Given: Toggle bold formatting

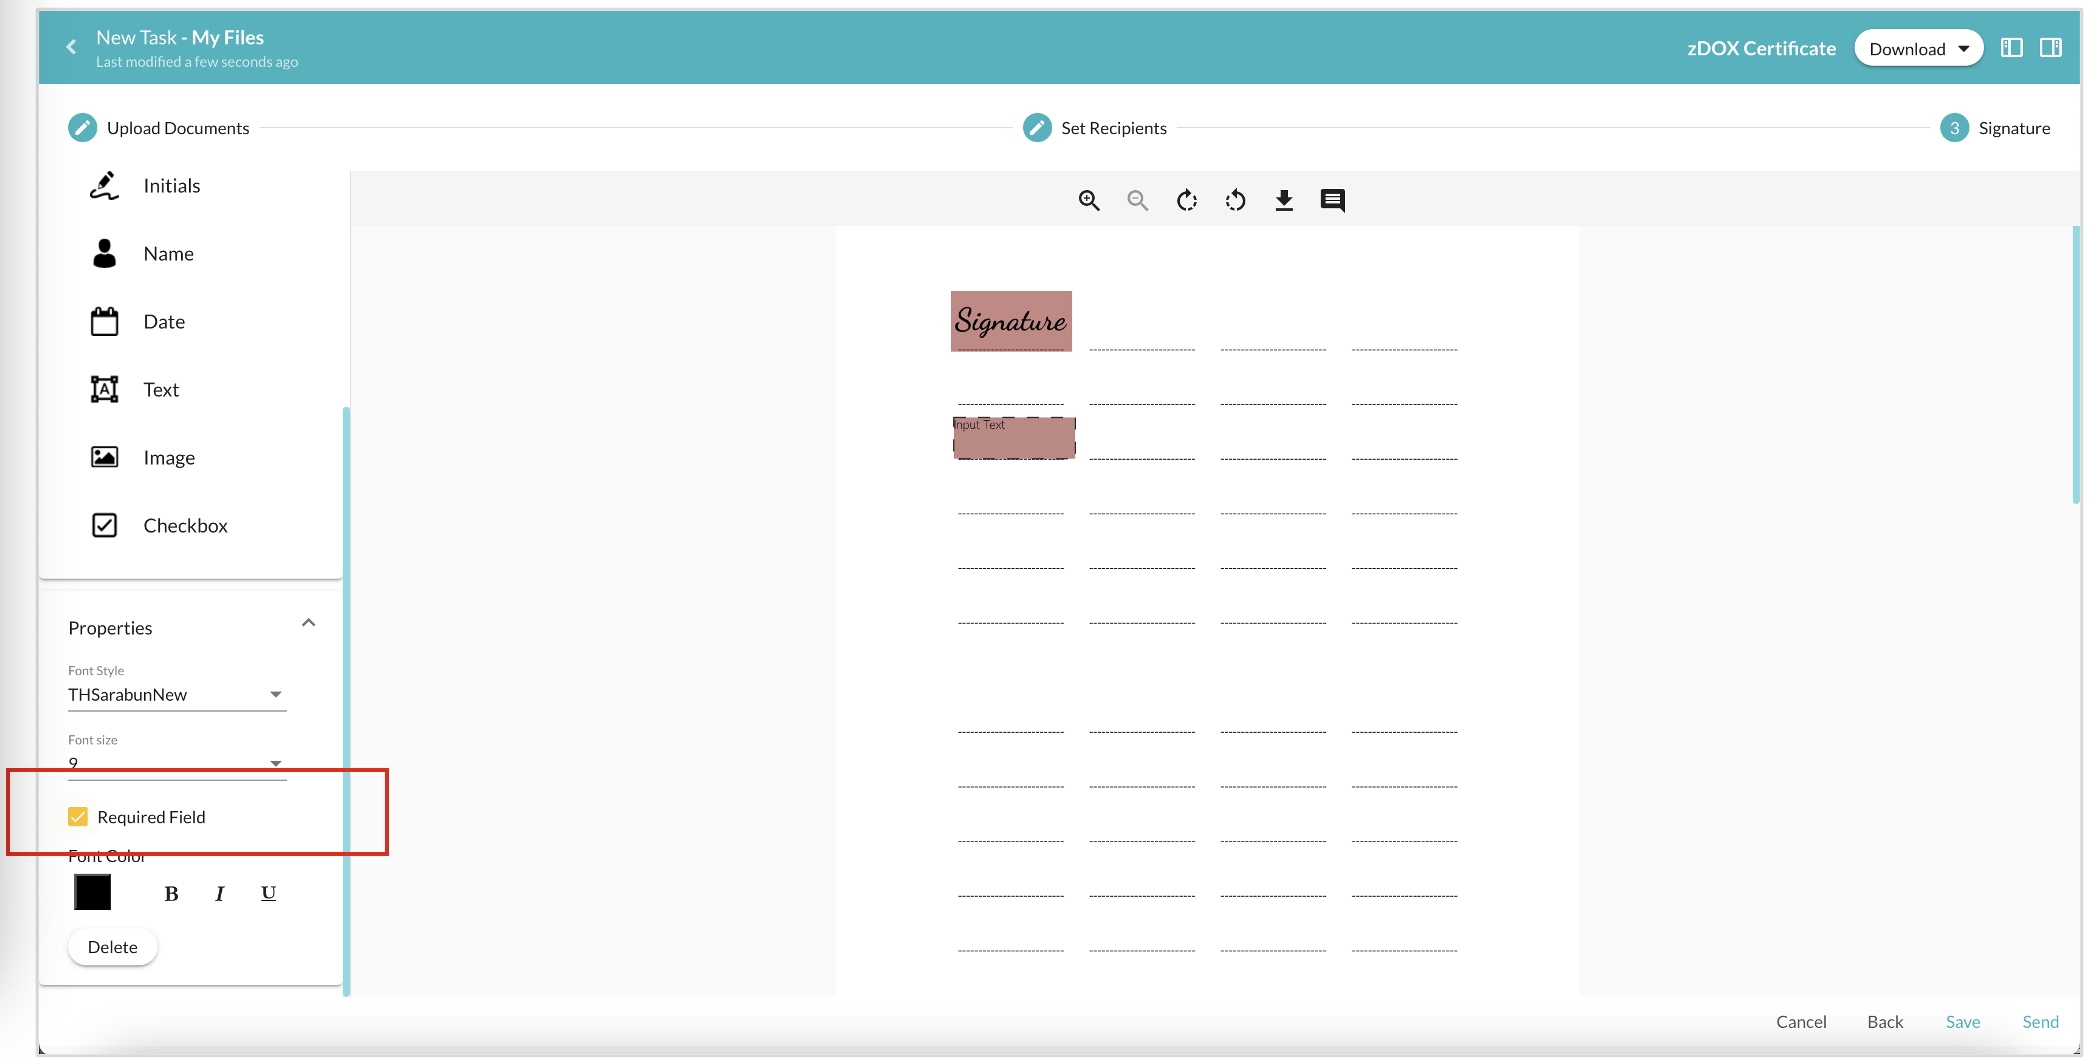Looking at the screenshot, I should (x=171, y=894).
